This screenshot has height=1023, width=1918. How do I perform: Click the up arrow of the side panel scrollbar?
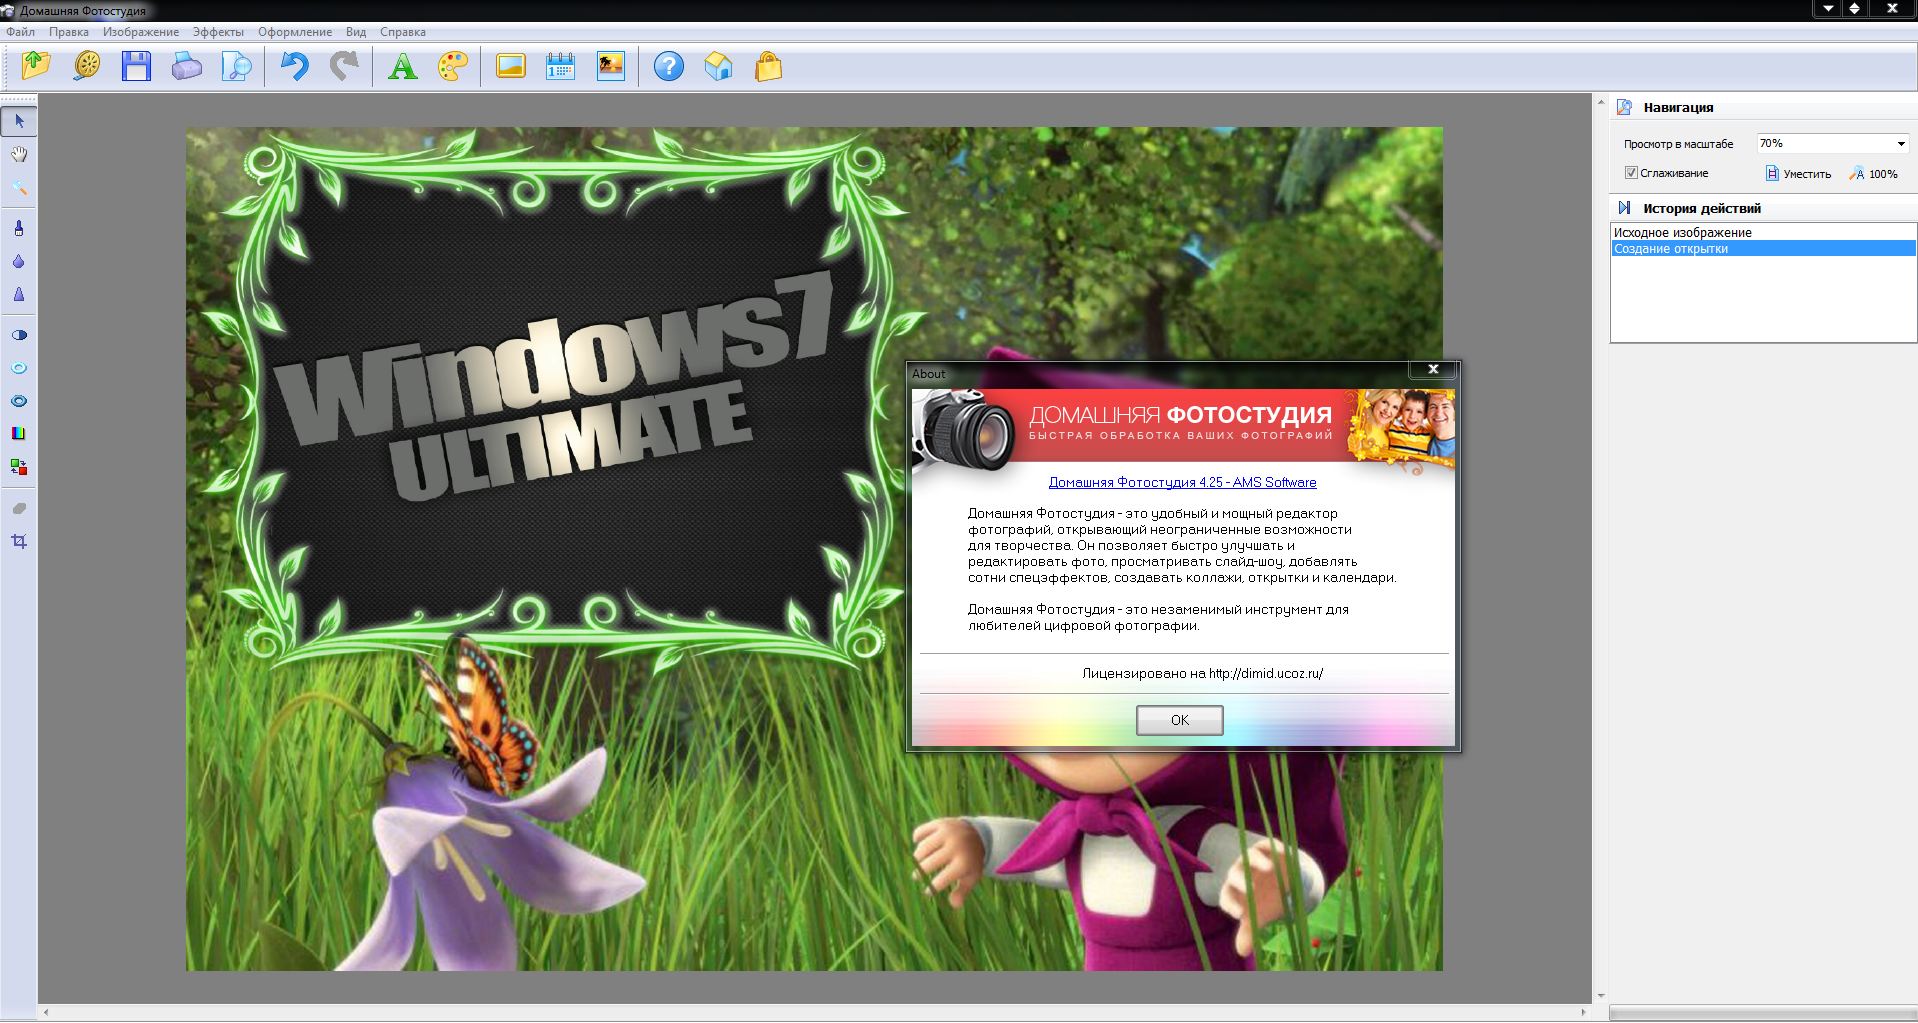click(x=1601, y=101)
